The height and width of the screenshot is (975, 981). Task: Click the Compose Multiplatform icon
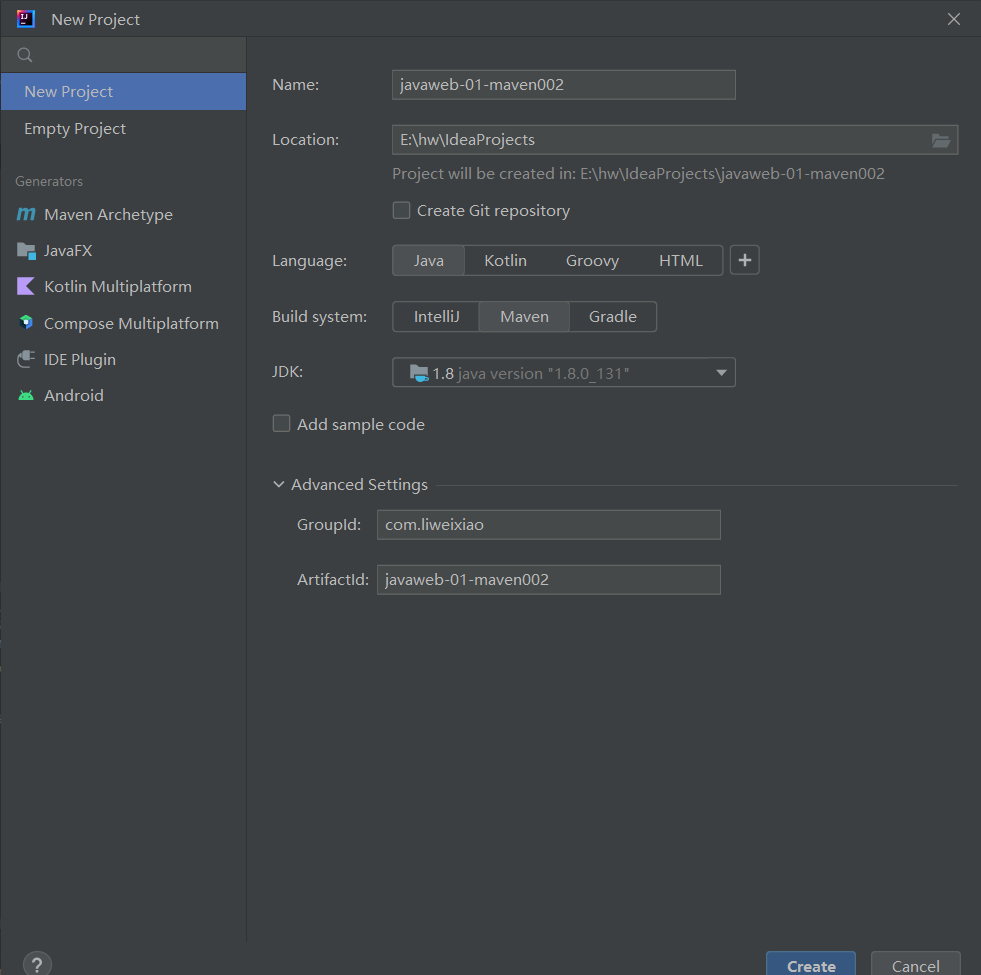[26, 323]
